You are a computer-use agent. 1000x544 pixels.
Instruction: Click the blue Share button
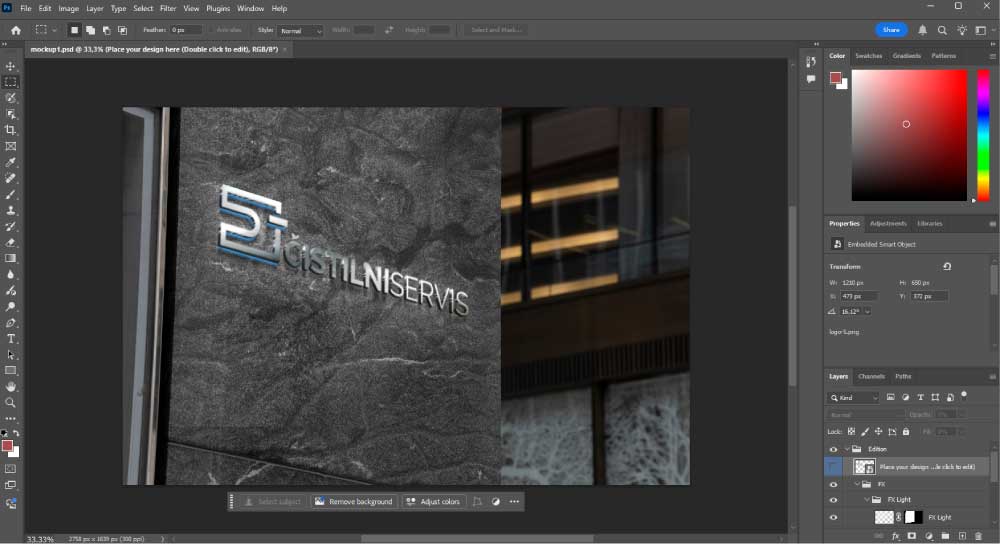(x=890, y=30)
